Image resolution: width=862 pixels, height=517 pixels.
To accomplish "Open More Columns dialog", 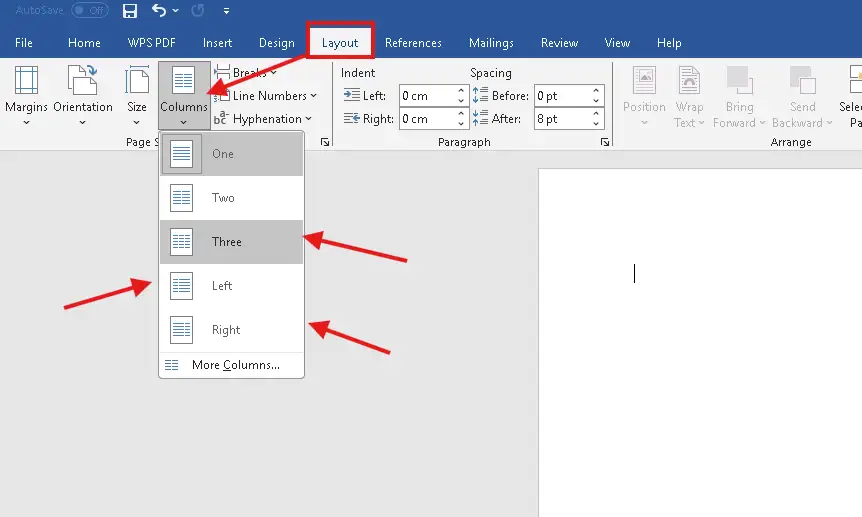I will [231, 365].
